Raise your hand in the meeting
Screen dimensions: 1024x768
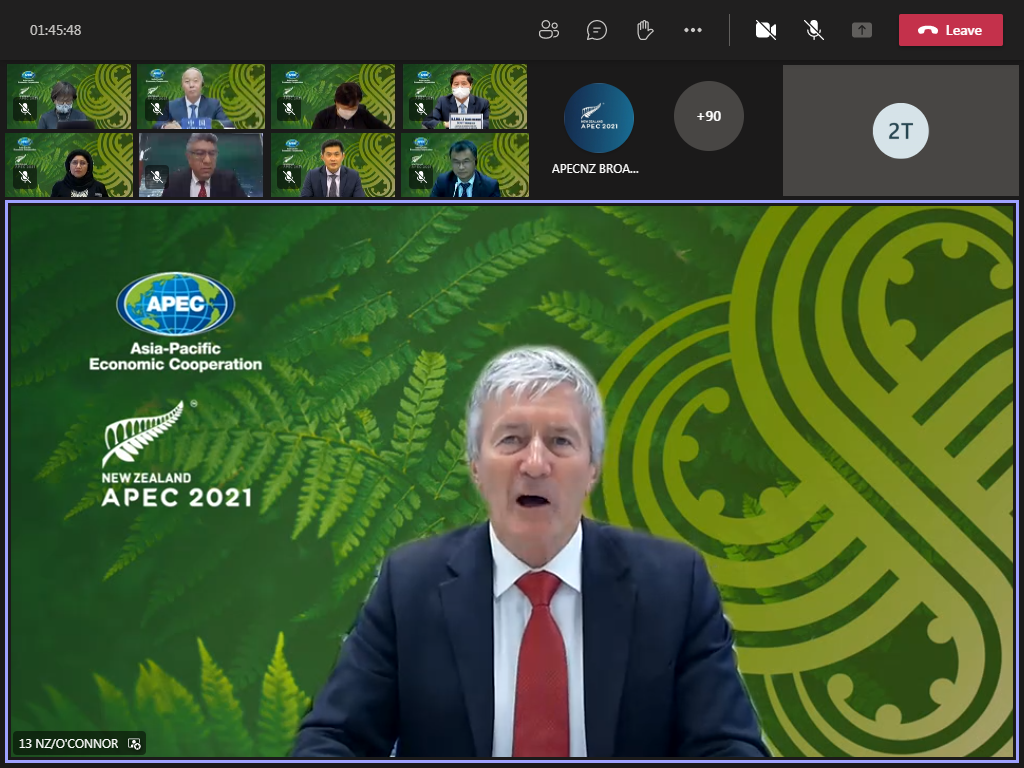pos(645,30)
